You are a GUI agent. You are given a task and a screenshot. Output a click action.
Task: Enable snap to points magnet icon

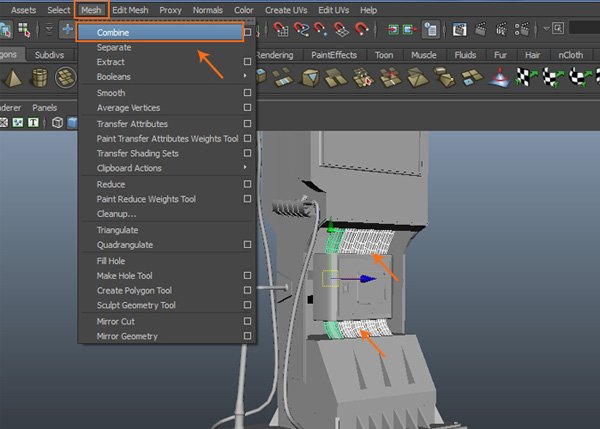[x=321, y=29]
